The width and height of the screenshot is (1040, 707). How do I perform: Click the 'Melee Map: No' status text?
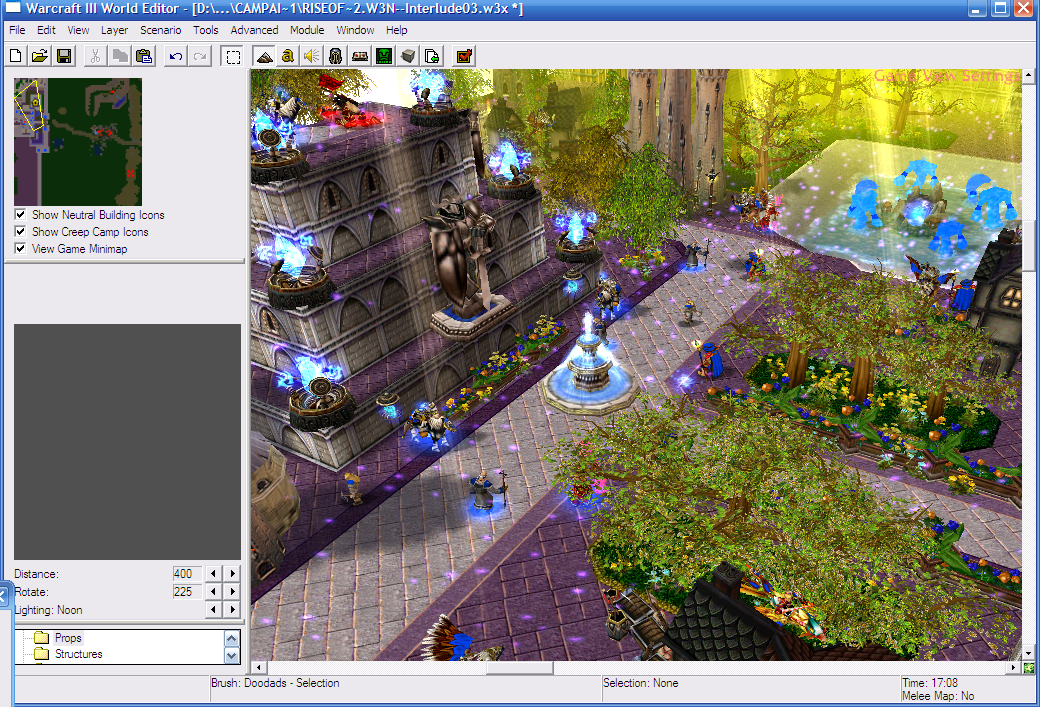938,696
